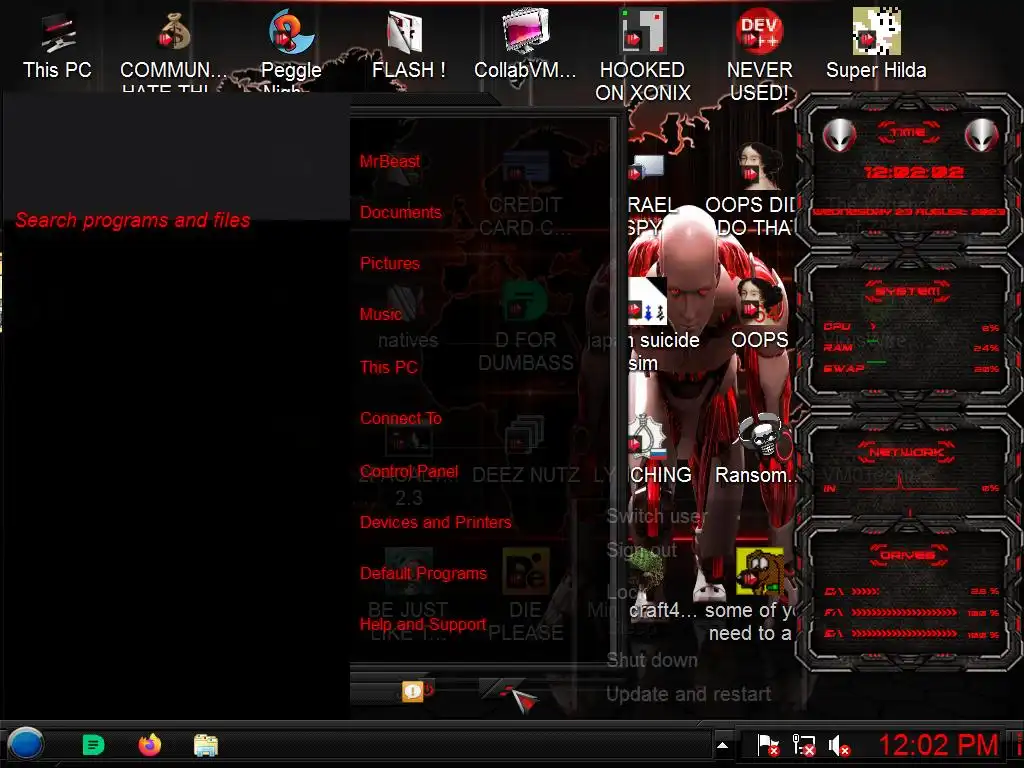Open Help and Support in Start menu
The width and height of the screenshot is (1024, 768).
(423, 624)
